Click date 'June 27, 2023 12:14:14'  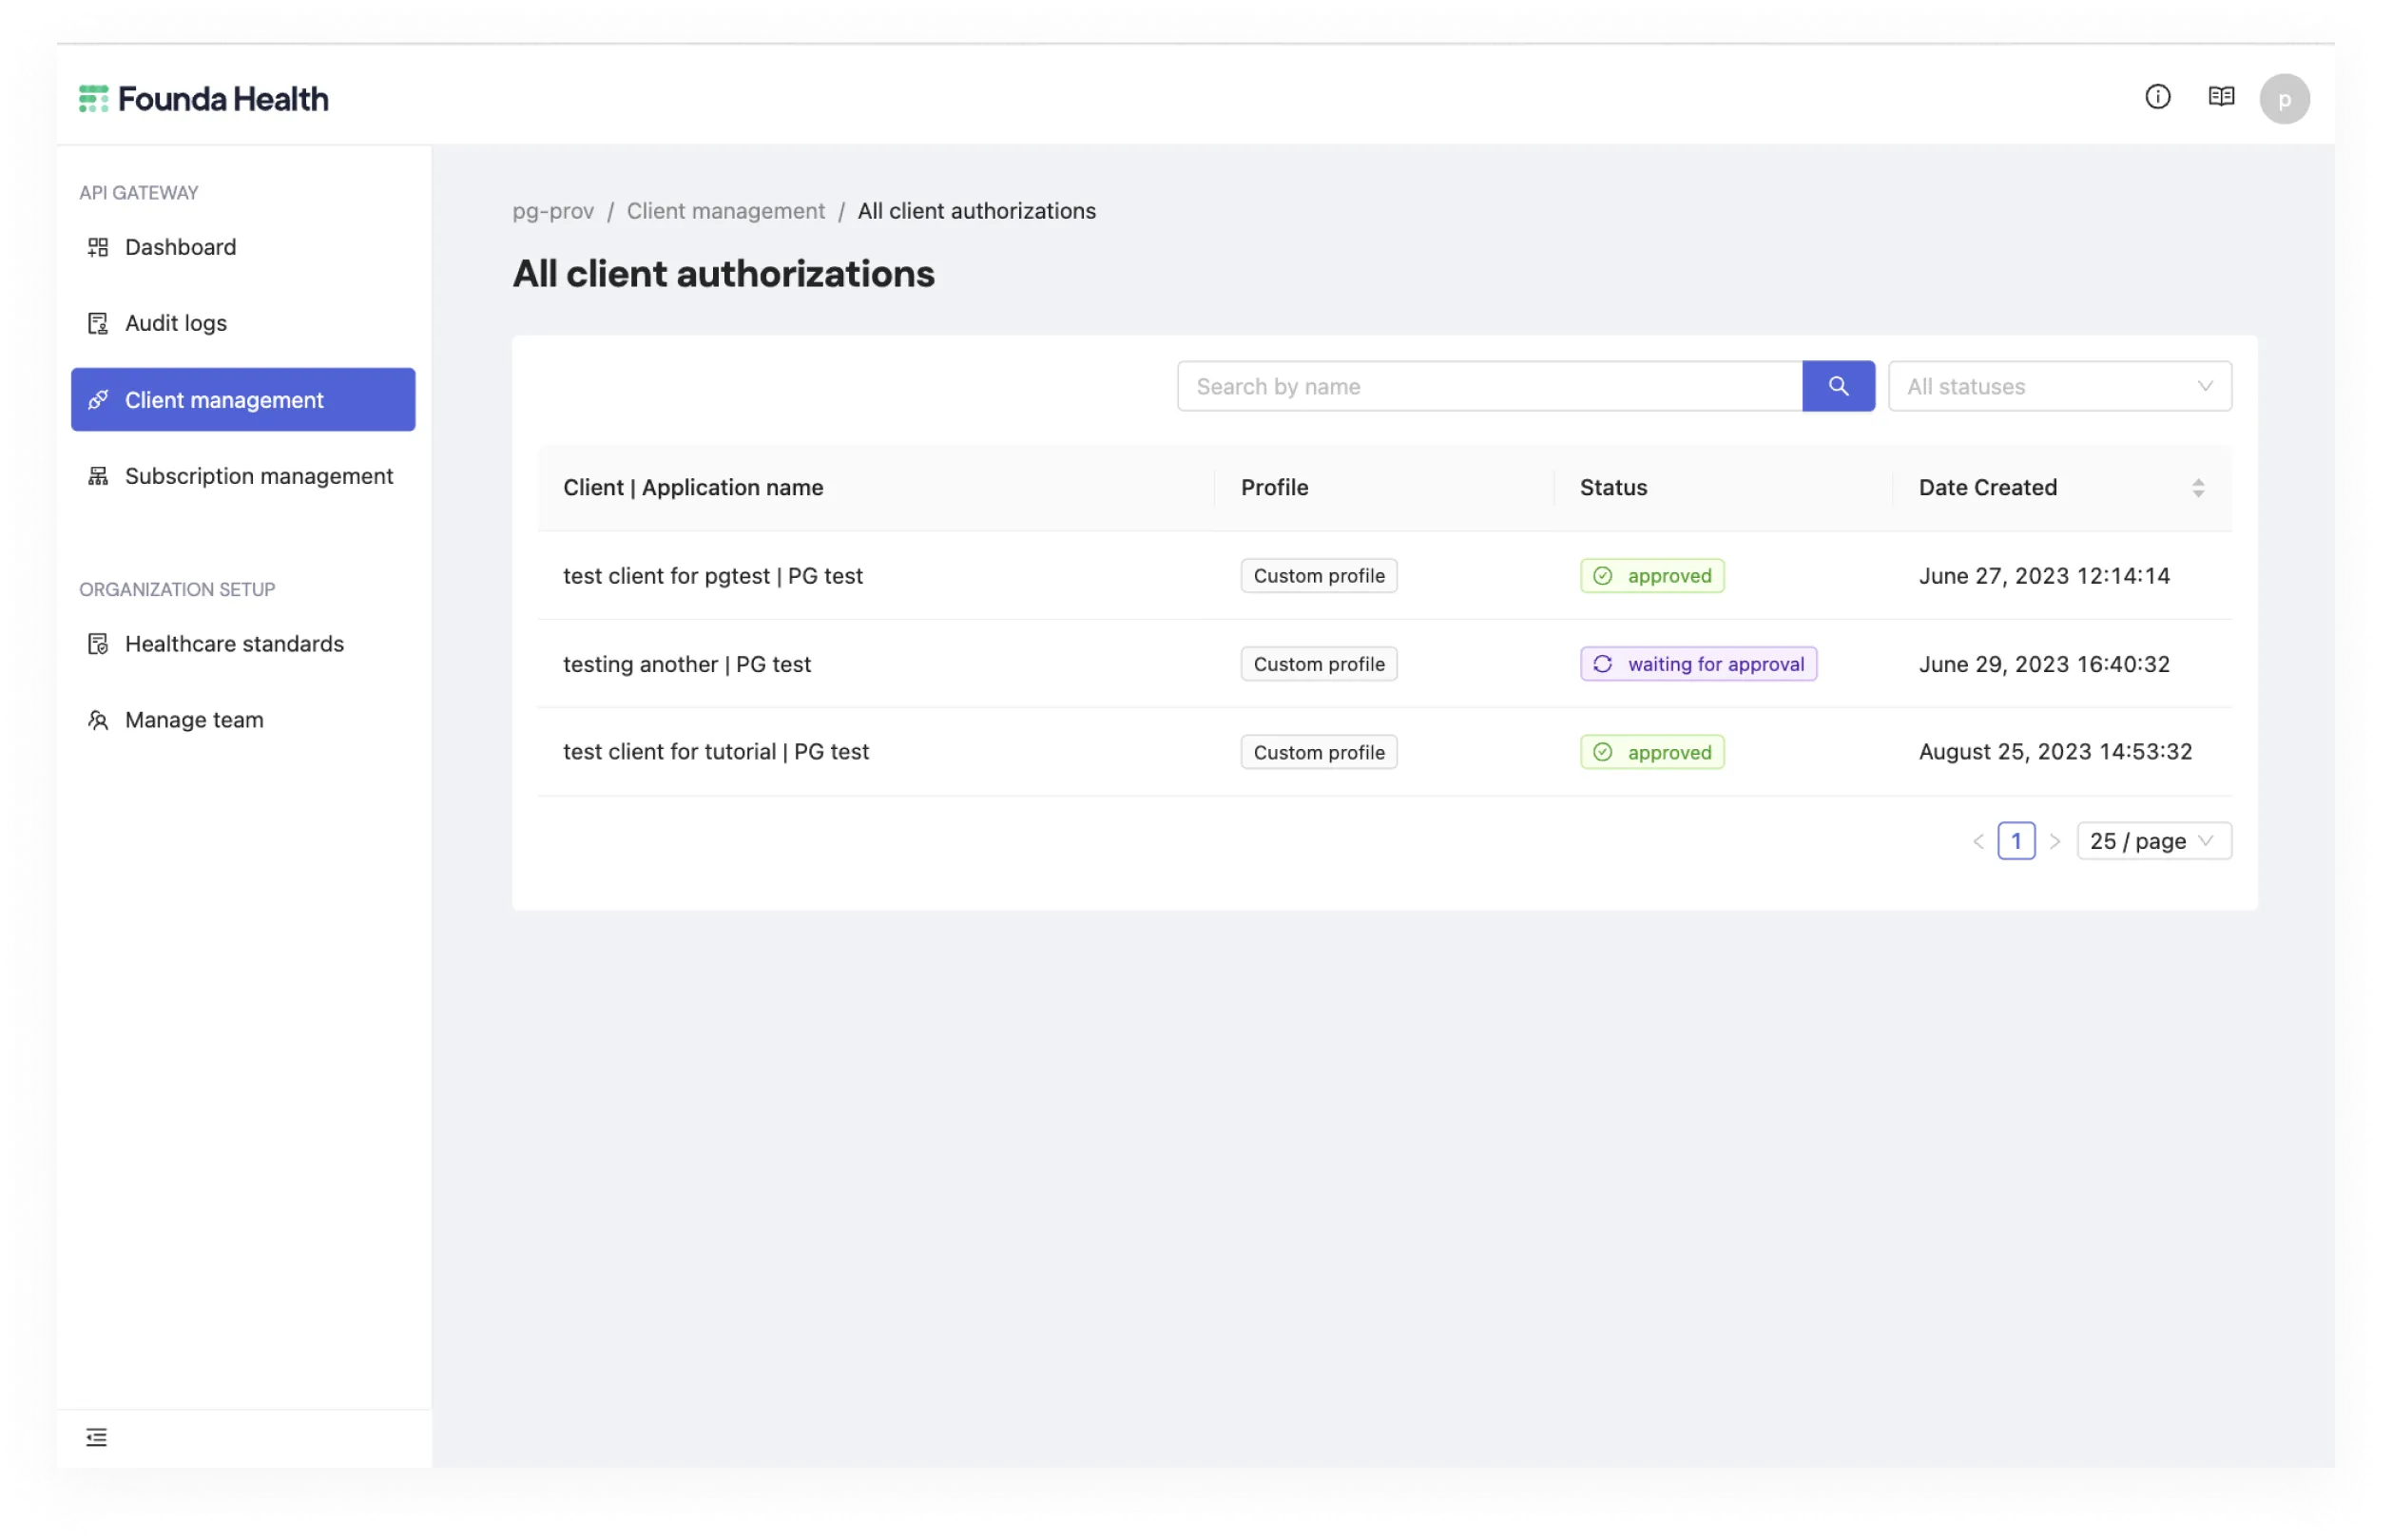pos(2043,576)
